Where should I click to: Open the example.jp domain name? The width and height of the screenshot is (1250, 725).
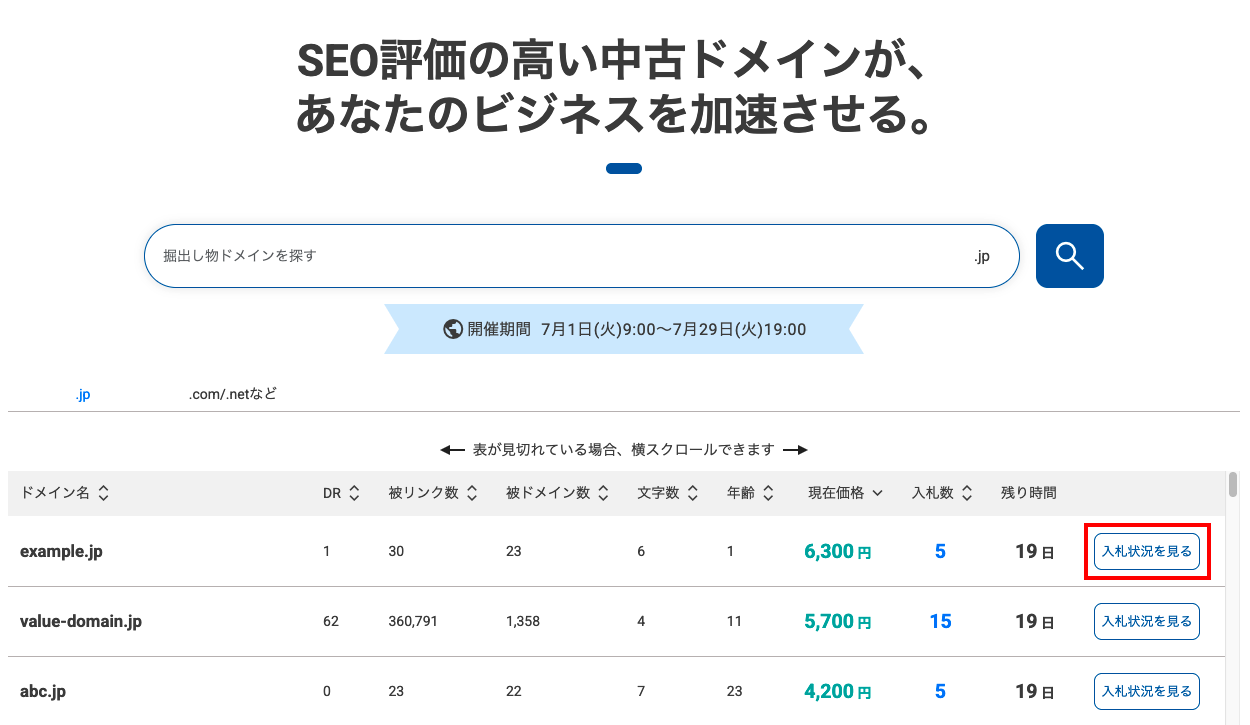click(x=61, y=551)
